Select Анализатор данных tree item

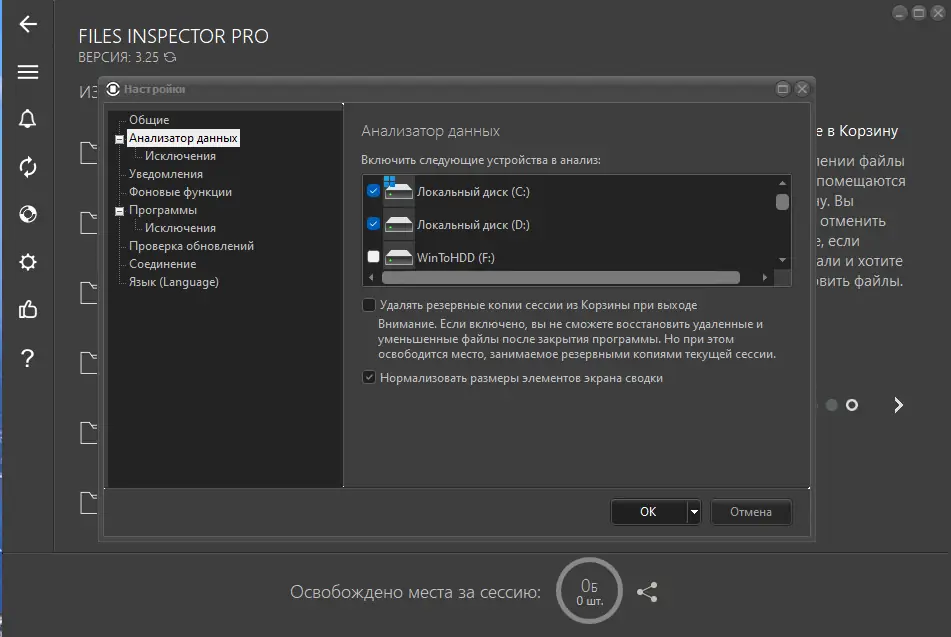183,138
